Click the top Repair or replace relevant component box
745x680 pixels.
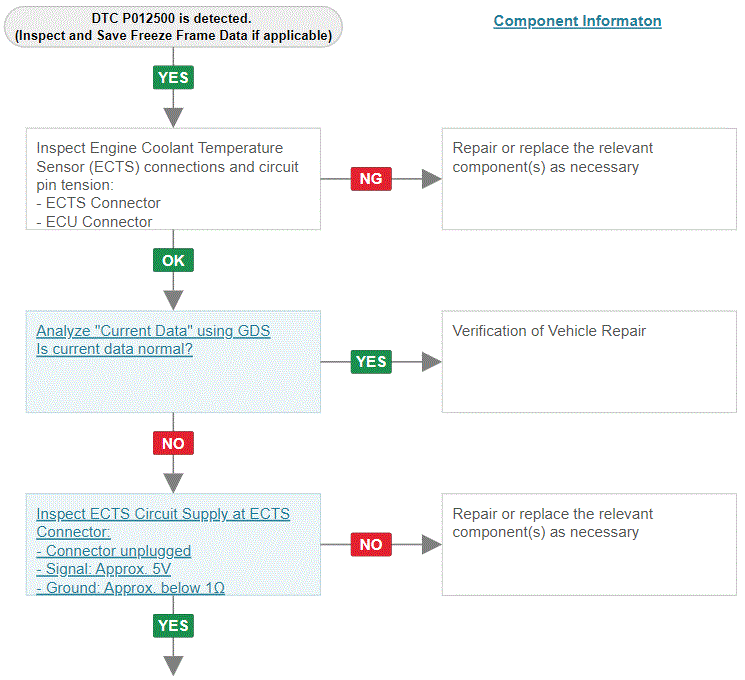[x=589, y=179]
